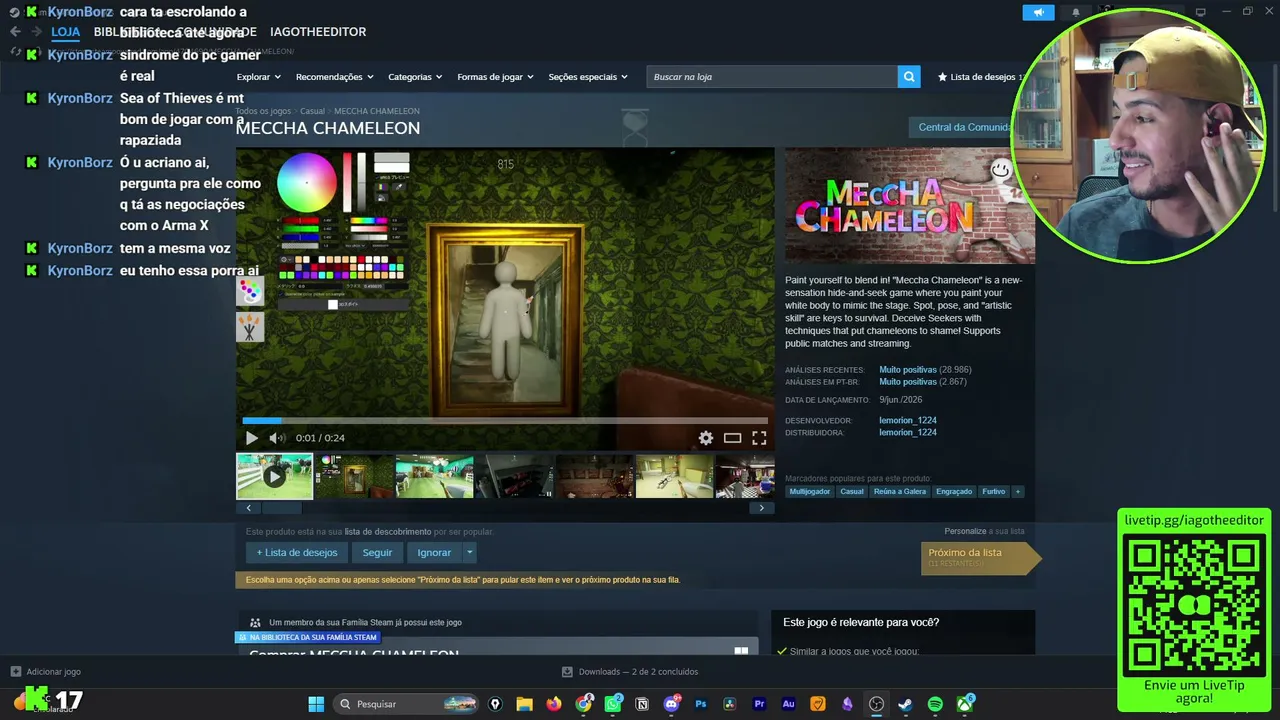The width and height of the screenshot is (1280, 720).
Task: Click "Adicionar jogo" in Steam footer
Action: point(45,672)
